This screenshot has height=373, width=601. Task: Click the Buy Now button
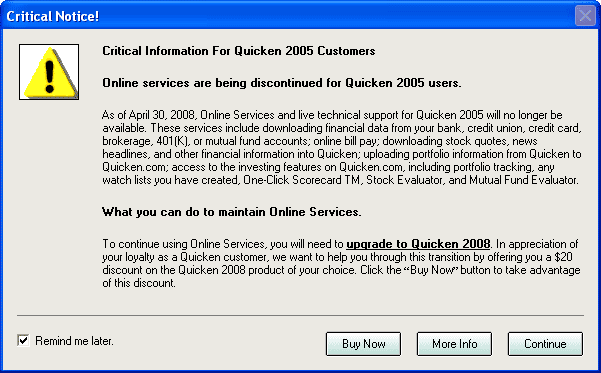pyautogui.click(x=363, y=344)
